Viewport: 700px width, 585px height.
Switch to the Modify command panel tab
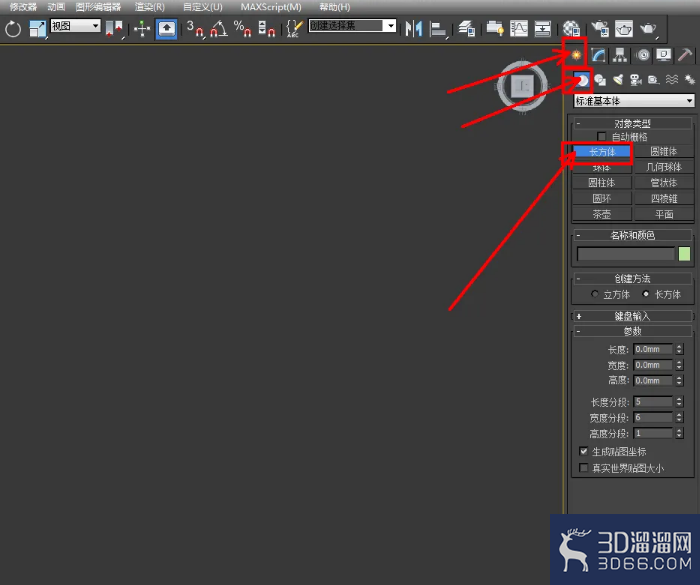(x=598, y=55)
